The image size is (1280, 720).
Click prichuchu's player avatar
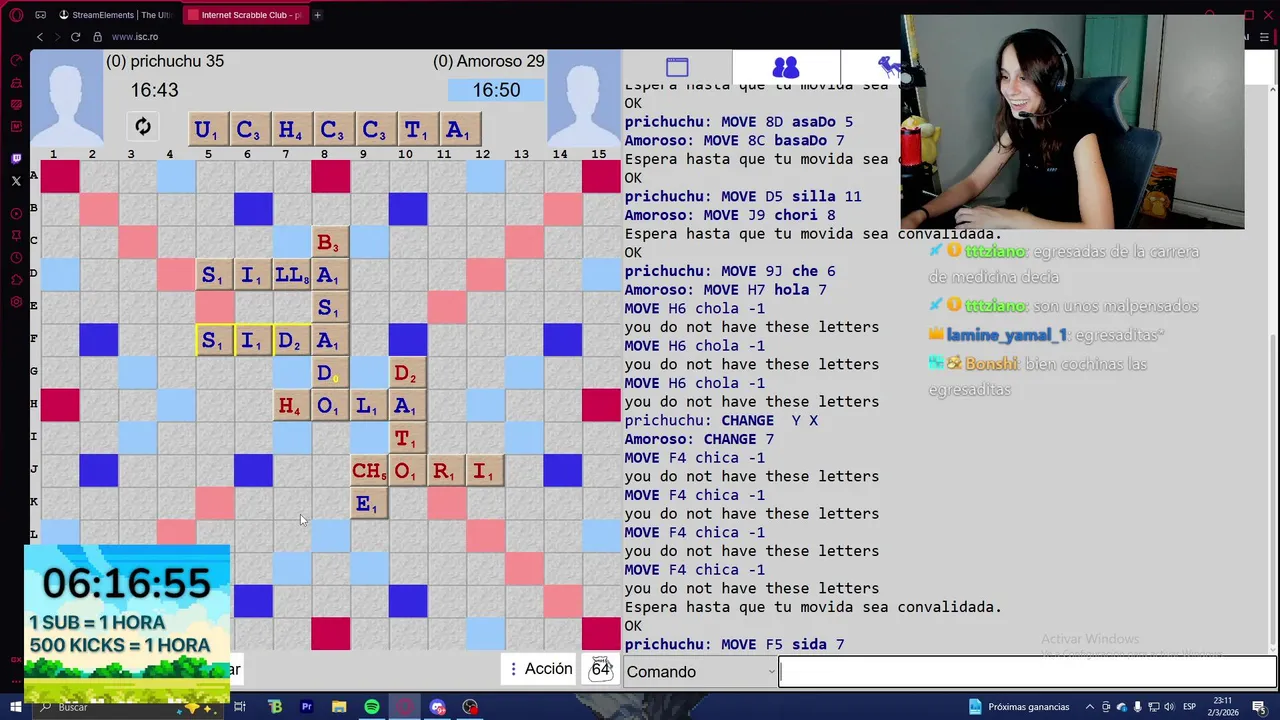pyautogui.click(x=67, y=98)
